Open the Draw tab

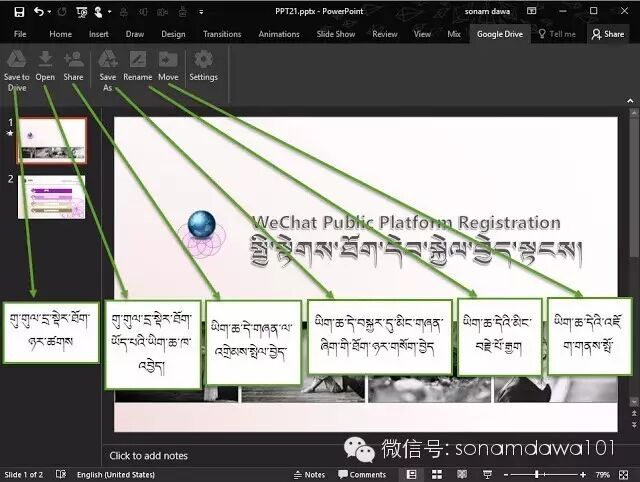(135, 34)
